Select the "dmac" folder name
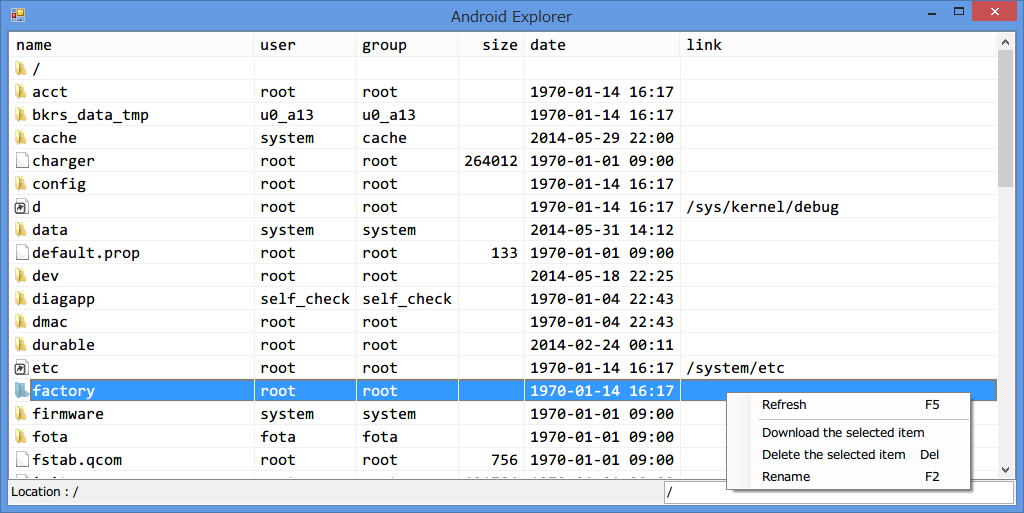Screen dimensions: 1024x513 point(50,322)
